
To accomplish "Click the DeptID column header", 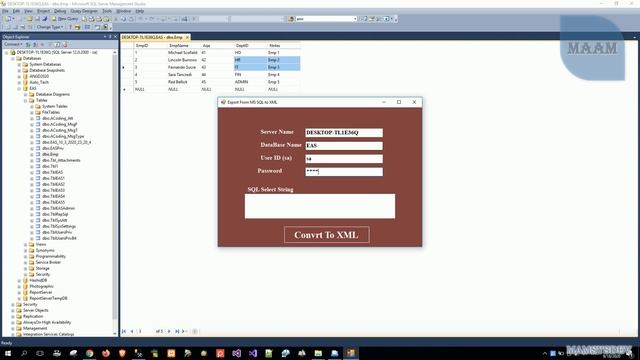I will tap(242, 46).
